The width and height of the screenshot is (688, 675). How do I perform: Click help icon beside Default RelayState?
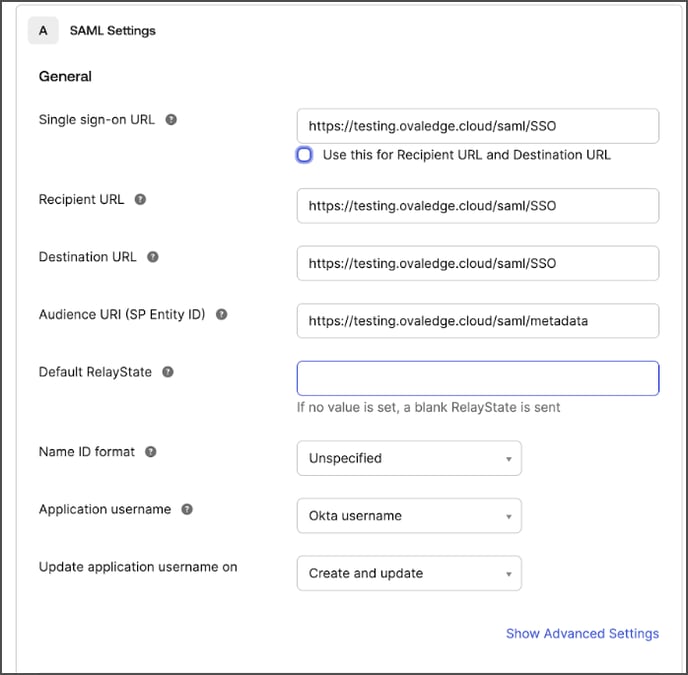click(168, 372)
